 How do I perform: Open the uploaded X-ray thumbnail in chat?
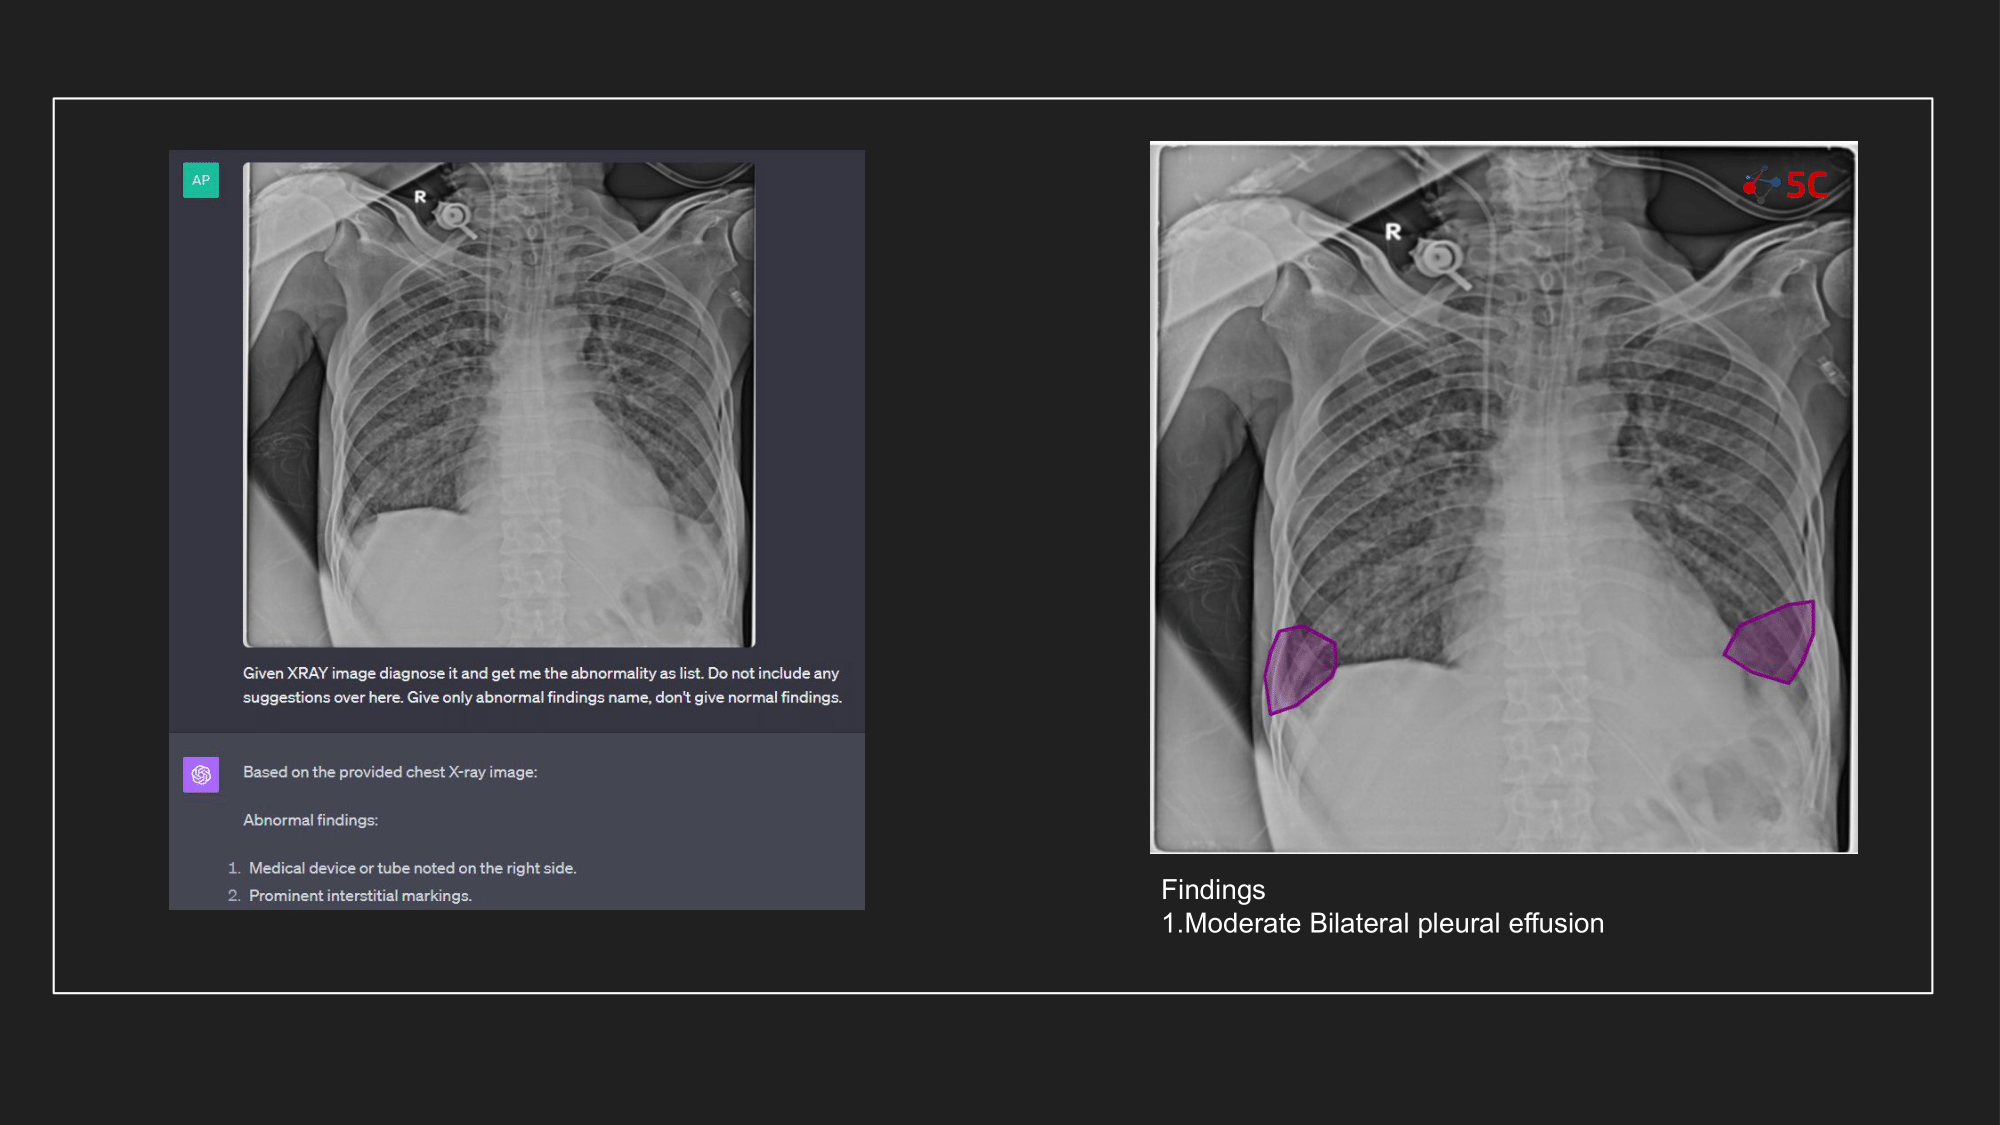499,404
